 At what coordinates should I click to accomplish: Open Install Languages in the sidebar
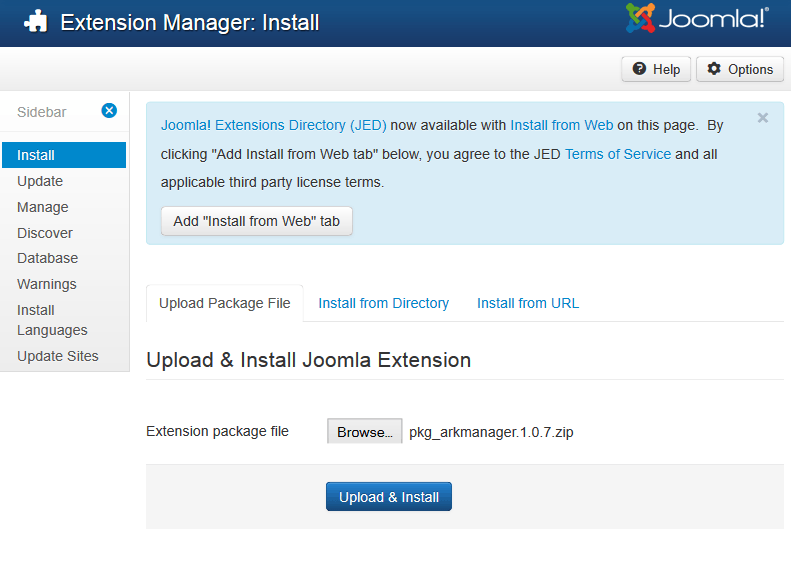click(x=52, y=320)
